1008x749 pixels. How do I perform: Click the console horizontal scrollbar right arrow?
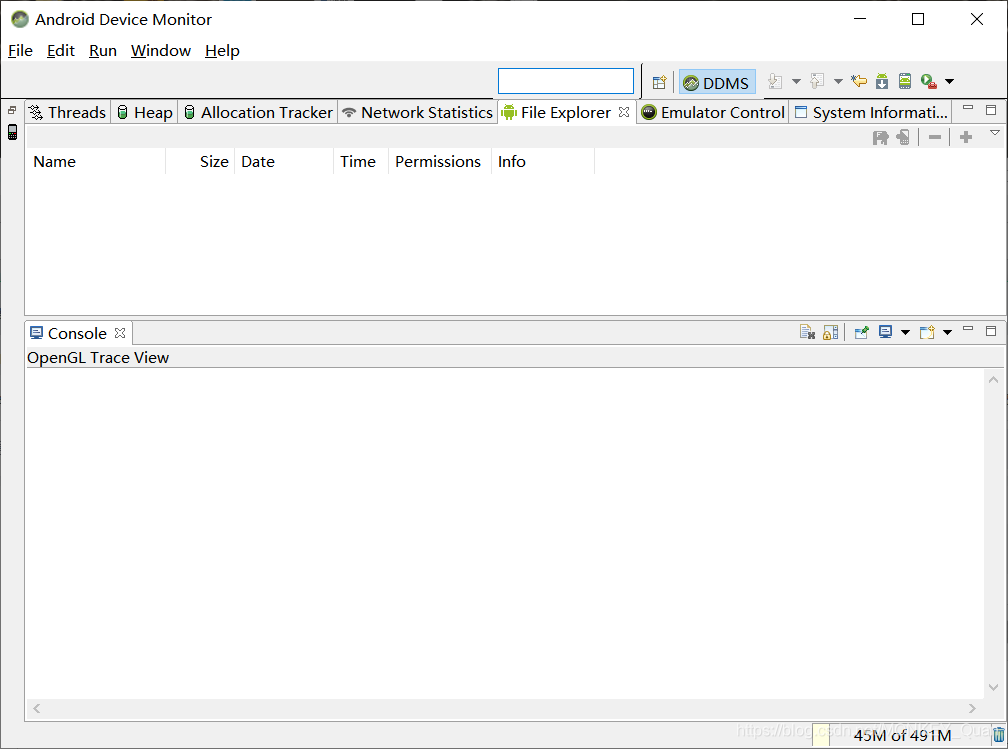point(972,708)
